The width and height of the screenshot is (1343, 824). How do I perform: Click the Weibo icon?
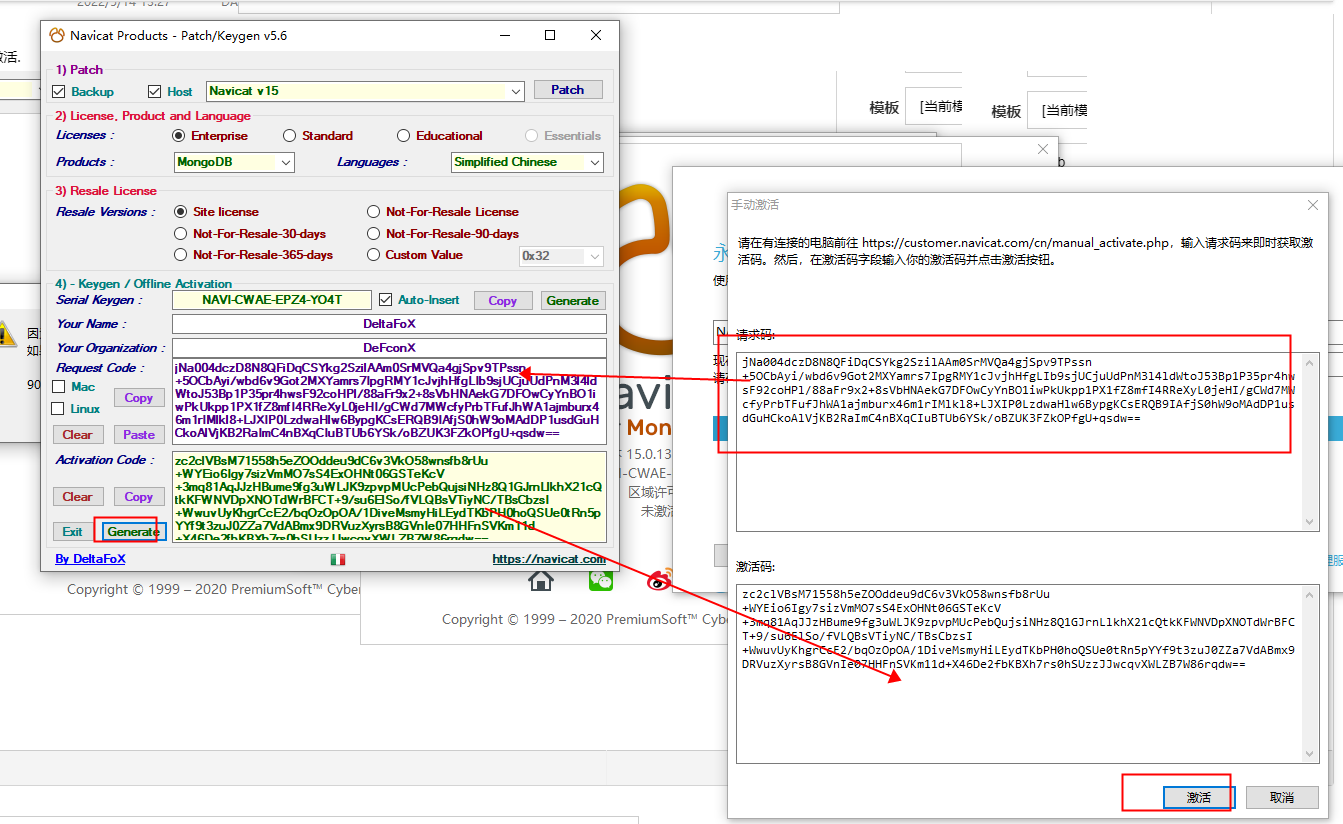658,580
